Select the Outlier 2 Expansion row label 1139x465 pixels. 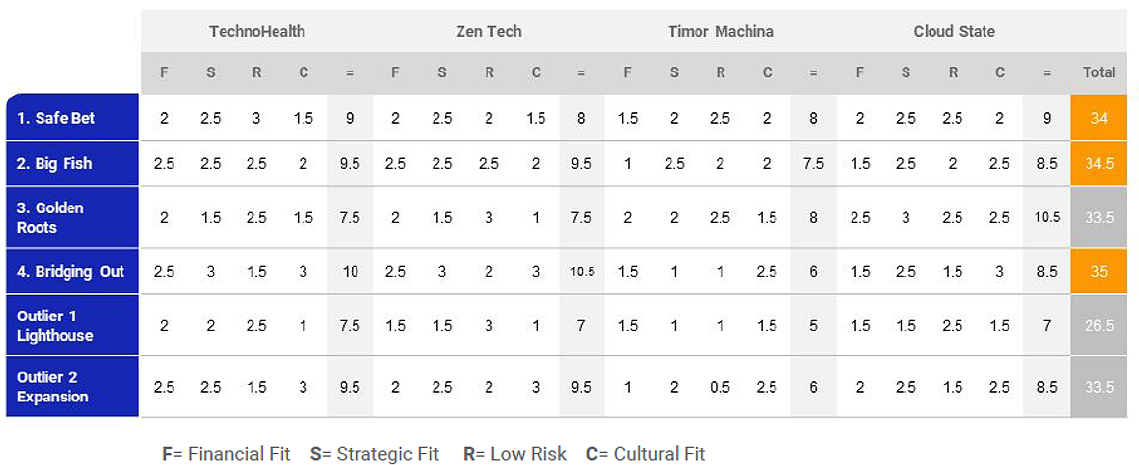73,387
